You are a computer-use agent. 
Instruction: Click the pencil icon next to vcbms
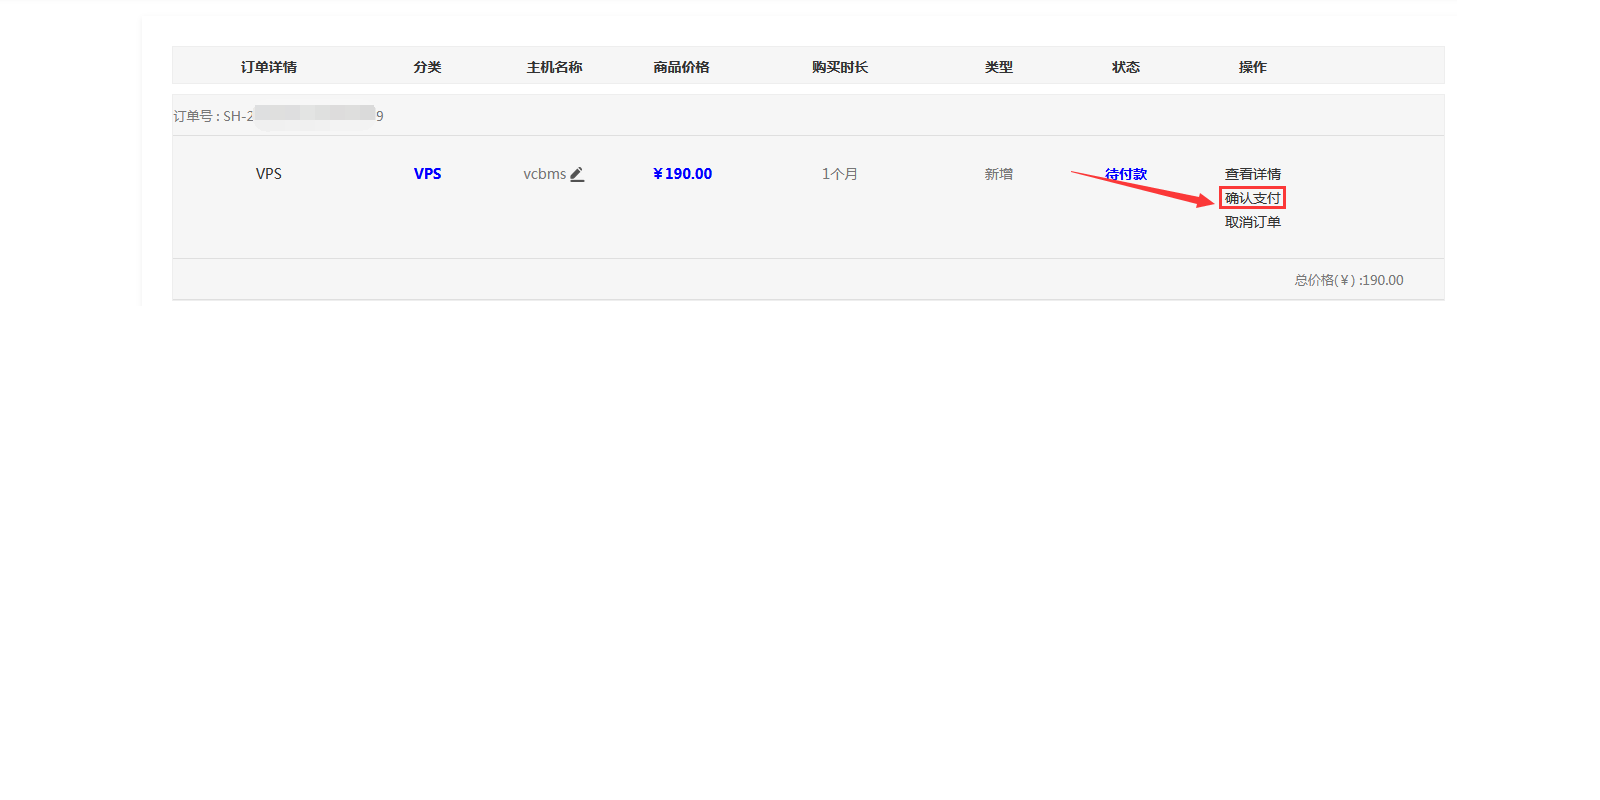click(577, 174)
